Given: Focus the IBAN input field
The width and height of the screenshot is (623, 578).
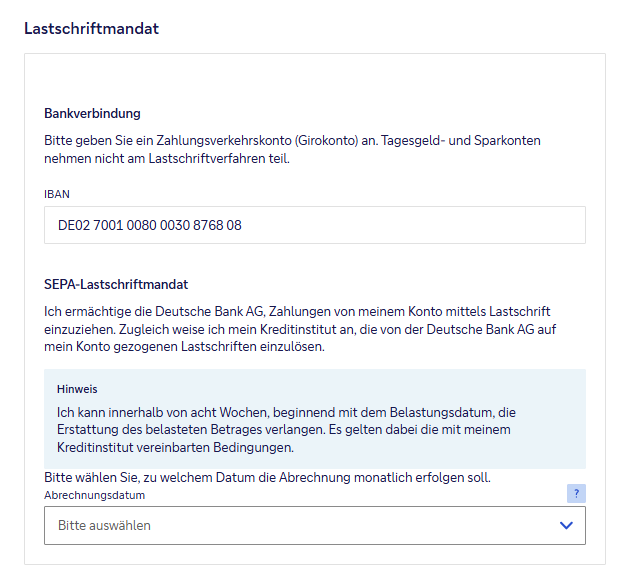Looking at the screenshot, I should coord(314,225).
